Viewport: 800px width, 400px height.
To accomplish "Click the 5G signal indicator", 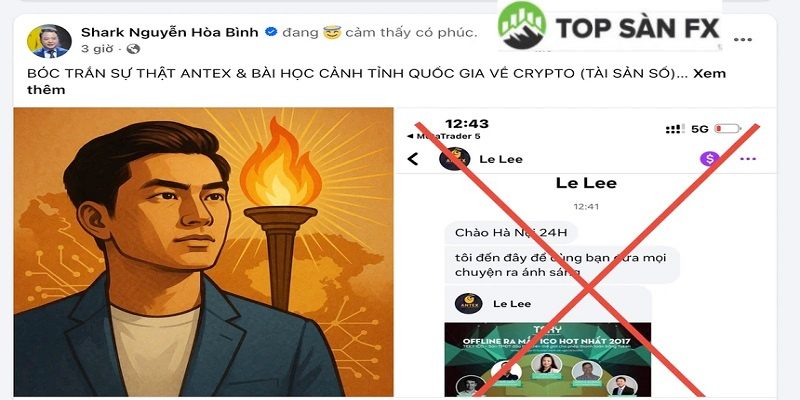I will (699, 129).
